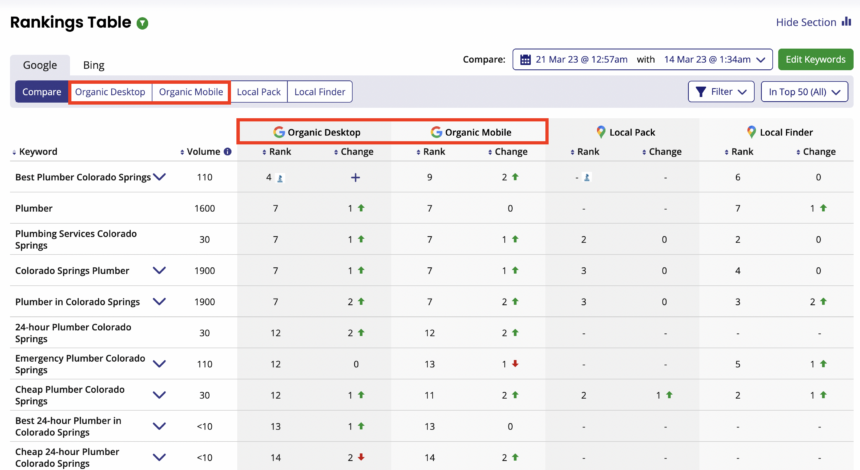The width and height of the screenshot is (860, 470).
Task: Click the bar chart icon beside Hide Section
Action: point(846,22)
